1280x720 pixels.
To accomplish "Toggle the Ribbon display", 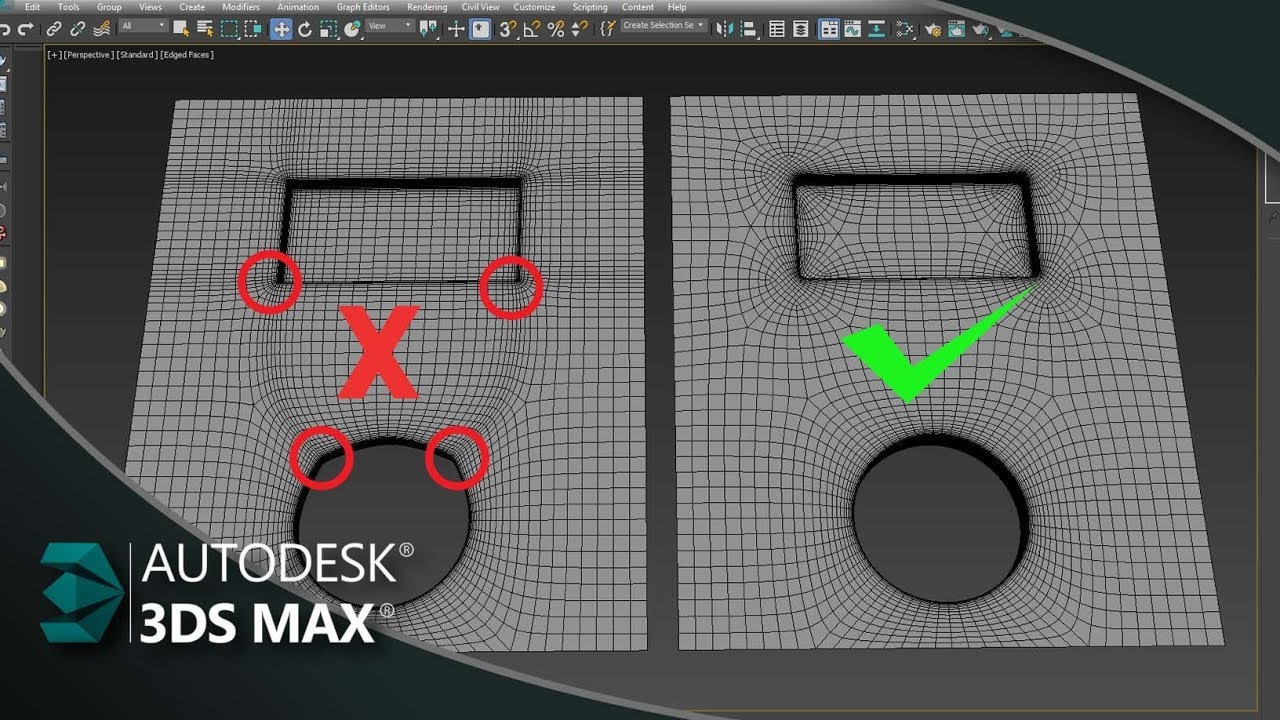I will (x=829, y=29).
